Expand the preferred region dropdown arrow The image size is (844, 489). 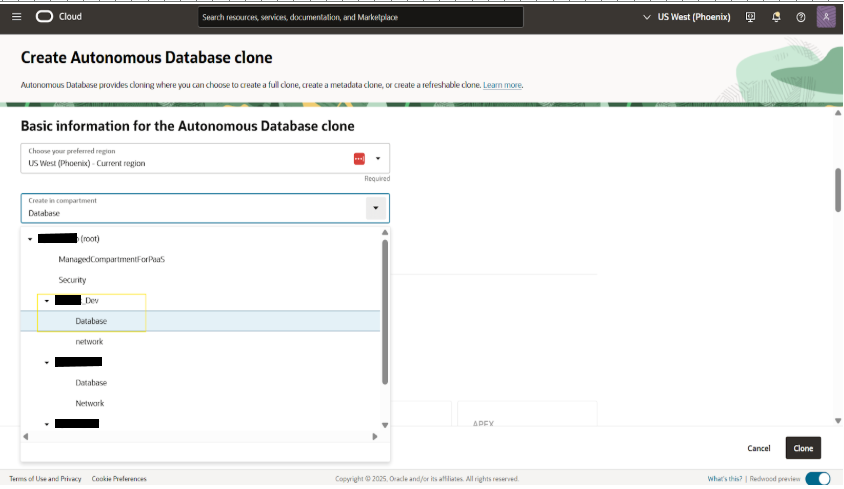pos(378,158)
